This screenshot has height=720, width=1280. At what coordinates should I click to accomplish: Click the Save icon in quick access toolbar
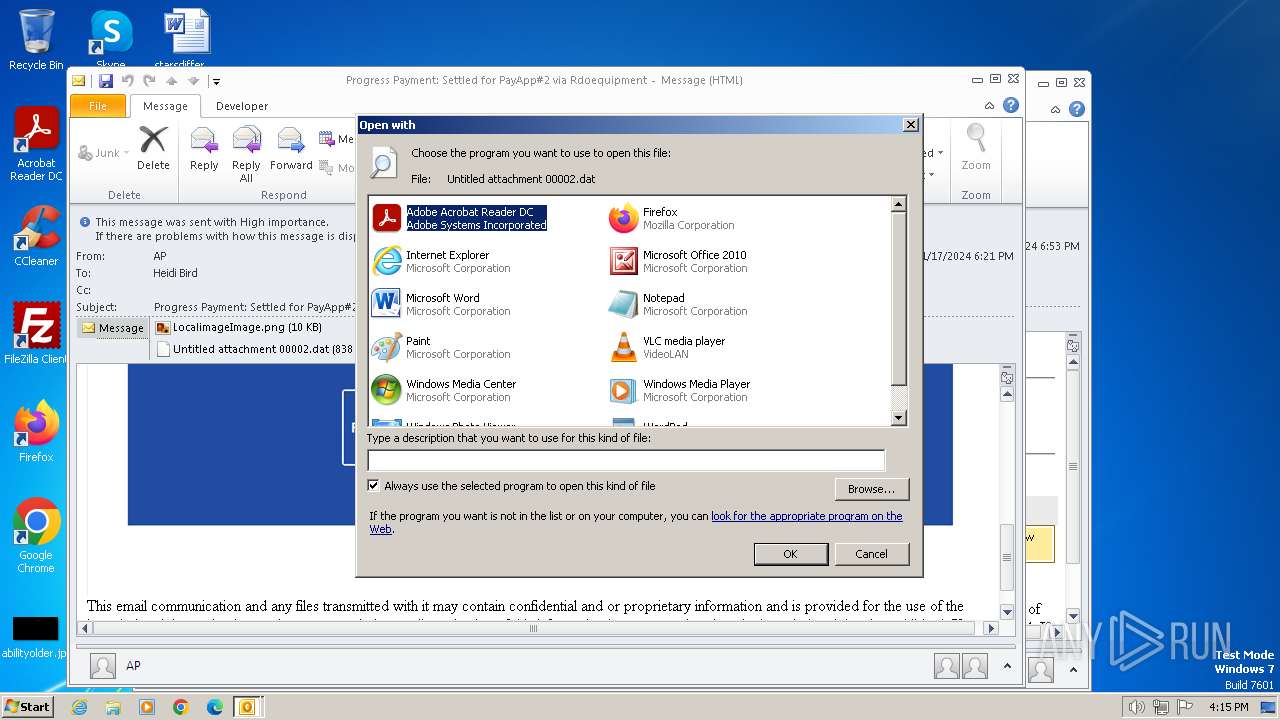click(x=105, y=81)
